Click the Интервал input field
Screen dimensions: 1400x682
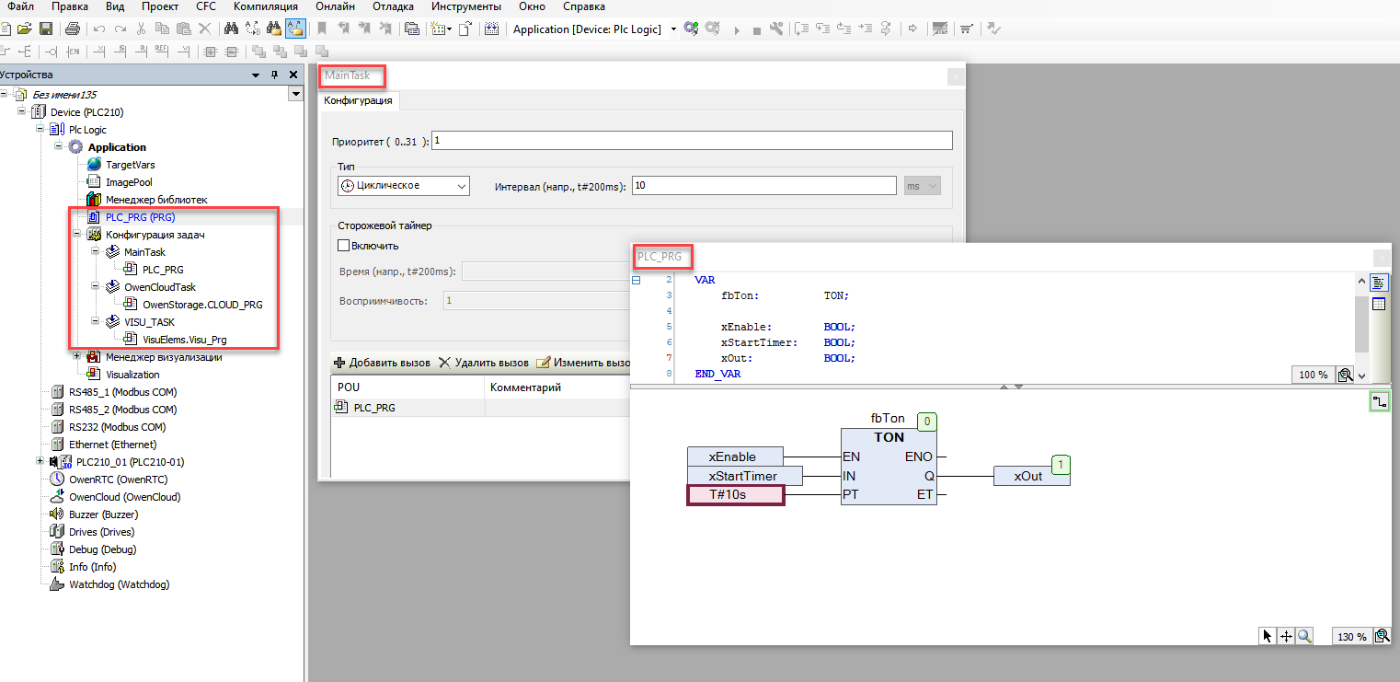pos(763,186)
